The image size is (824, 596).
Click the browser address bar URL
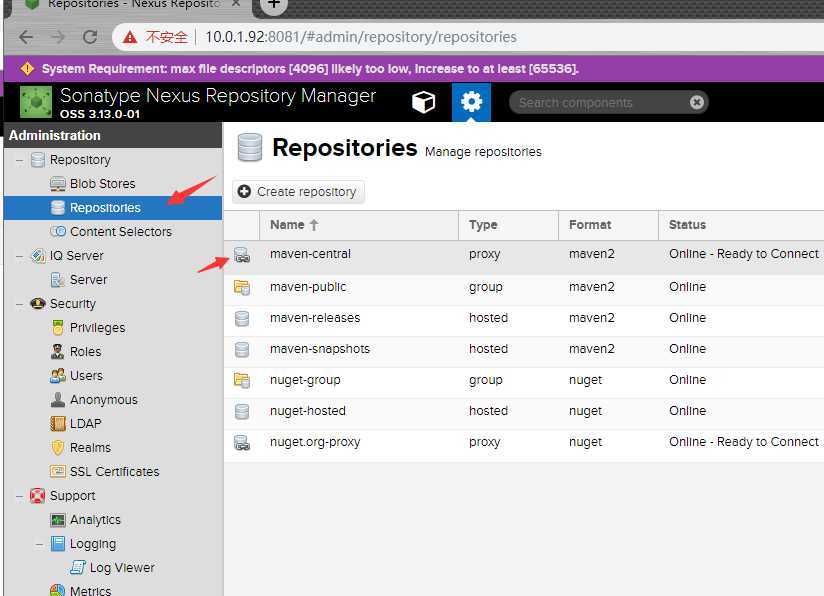(x=360, y=37)
